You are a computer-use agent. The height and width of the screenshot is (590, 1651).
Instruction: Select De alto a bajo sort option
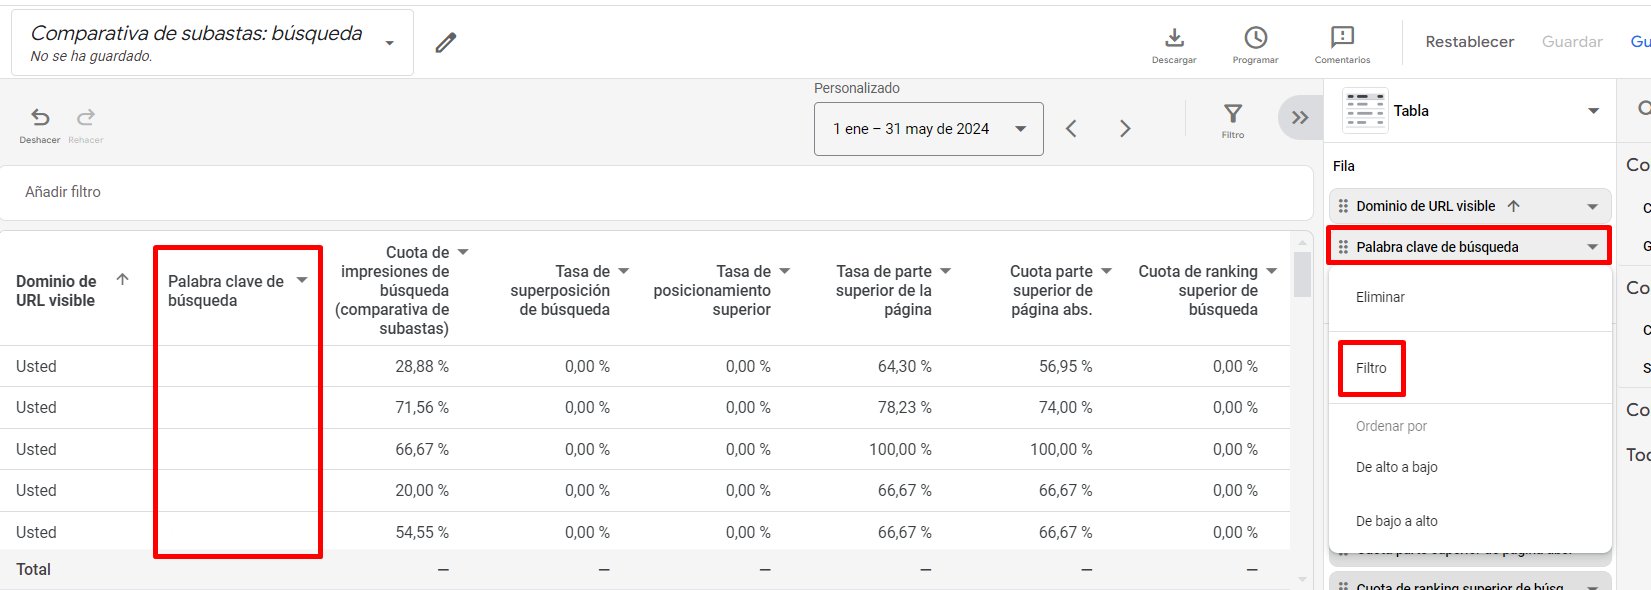point(1396,467)
